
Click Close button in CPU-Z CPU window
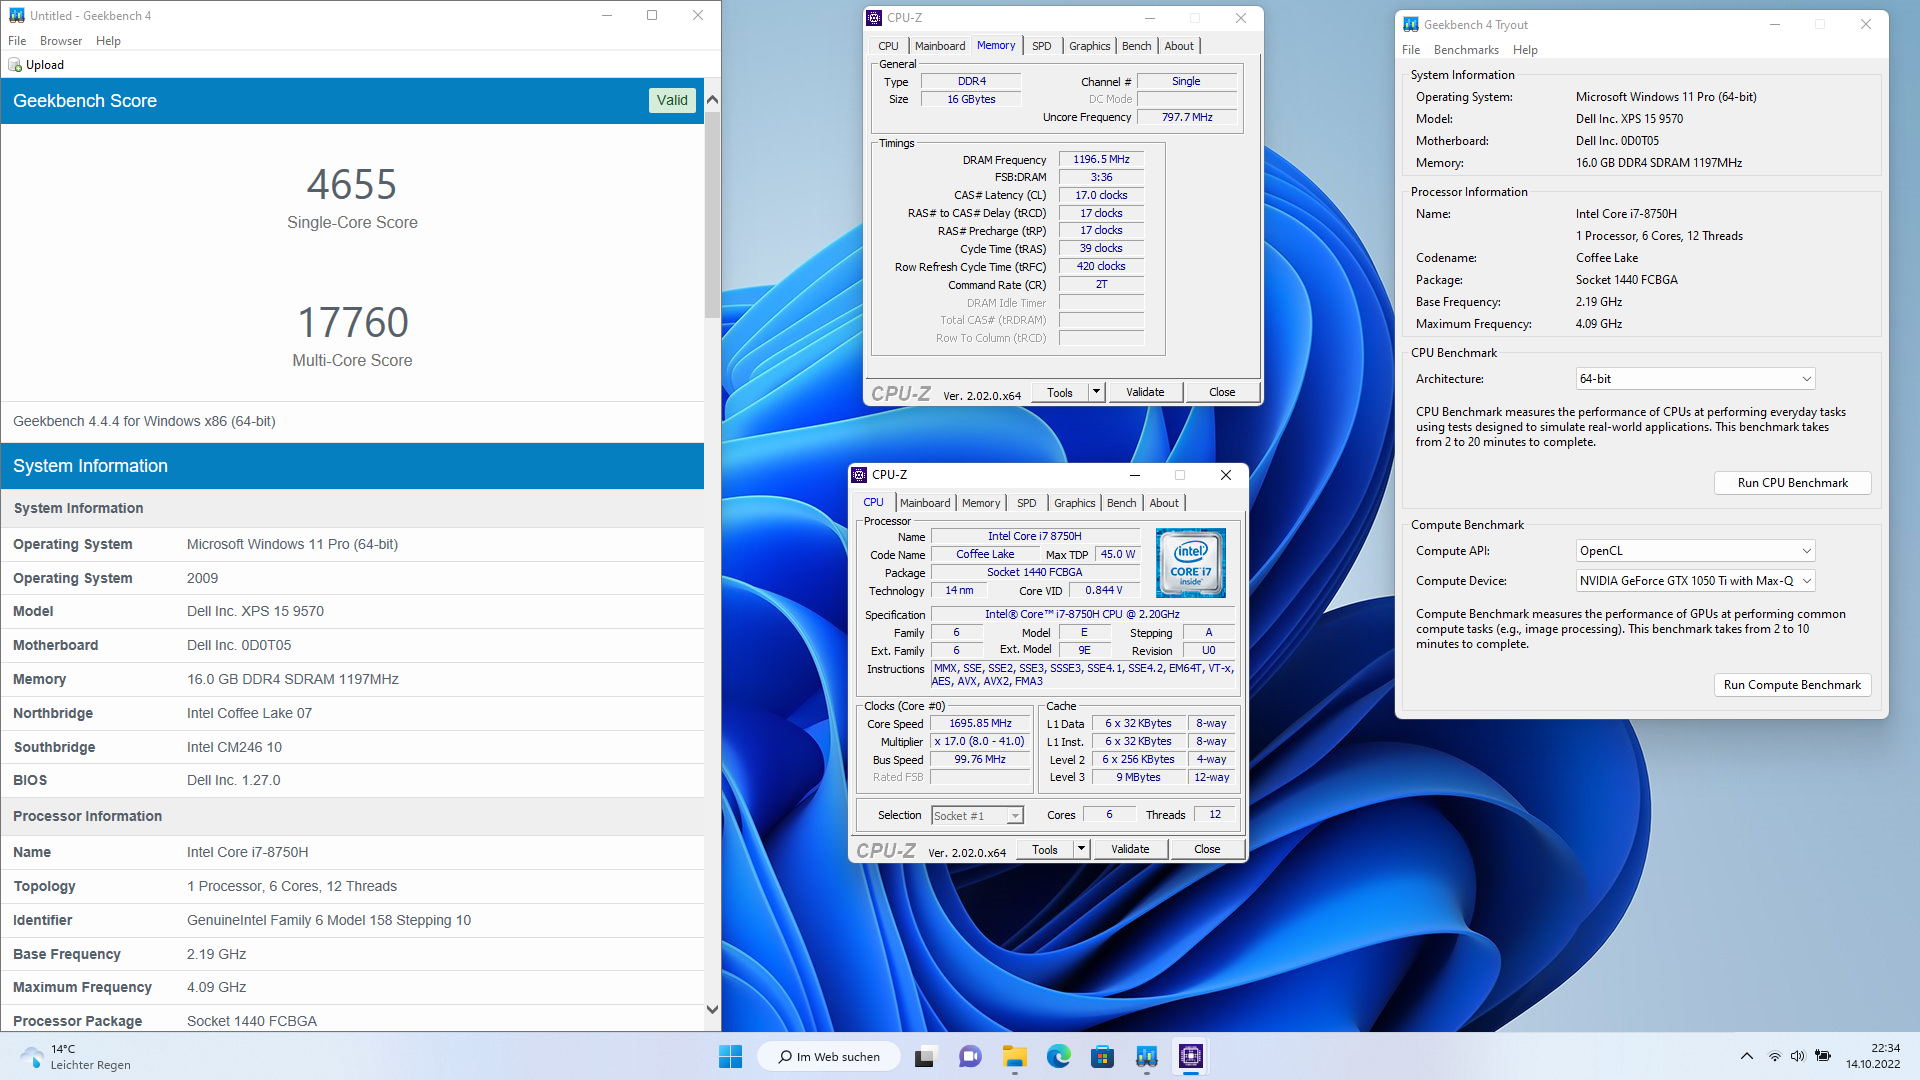pyautogui.click(x=1207, y=849)
